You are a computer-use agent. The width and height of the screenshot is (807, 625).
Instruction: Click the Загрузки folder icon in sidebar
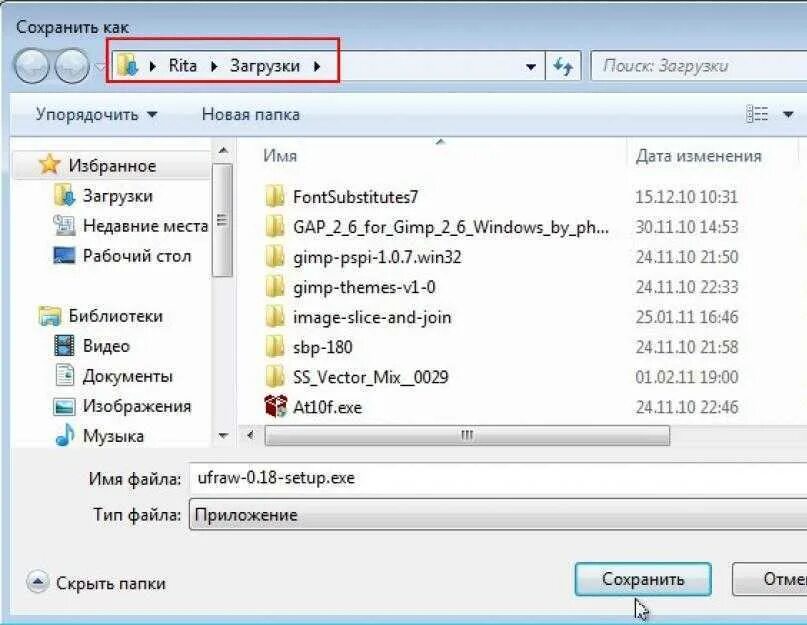[x=64, y=195]
